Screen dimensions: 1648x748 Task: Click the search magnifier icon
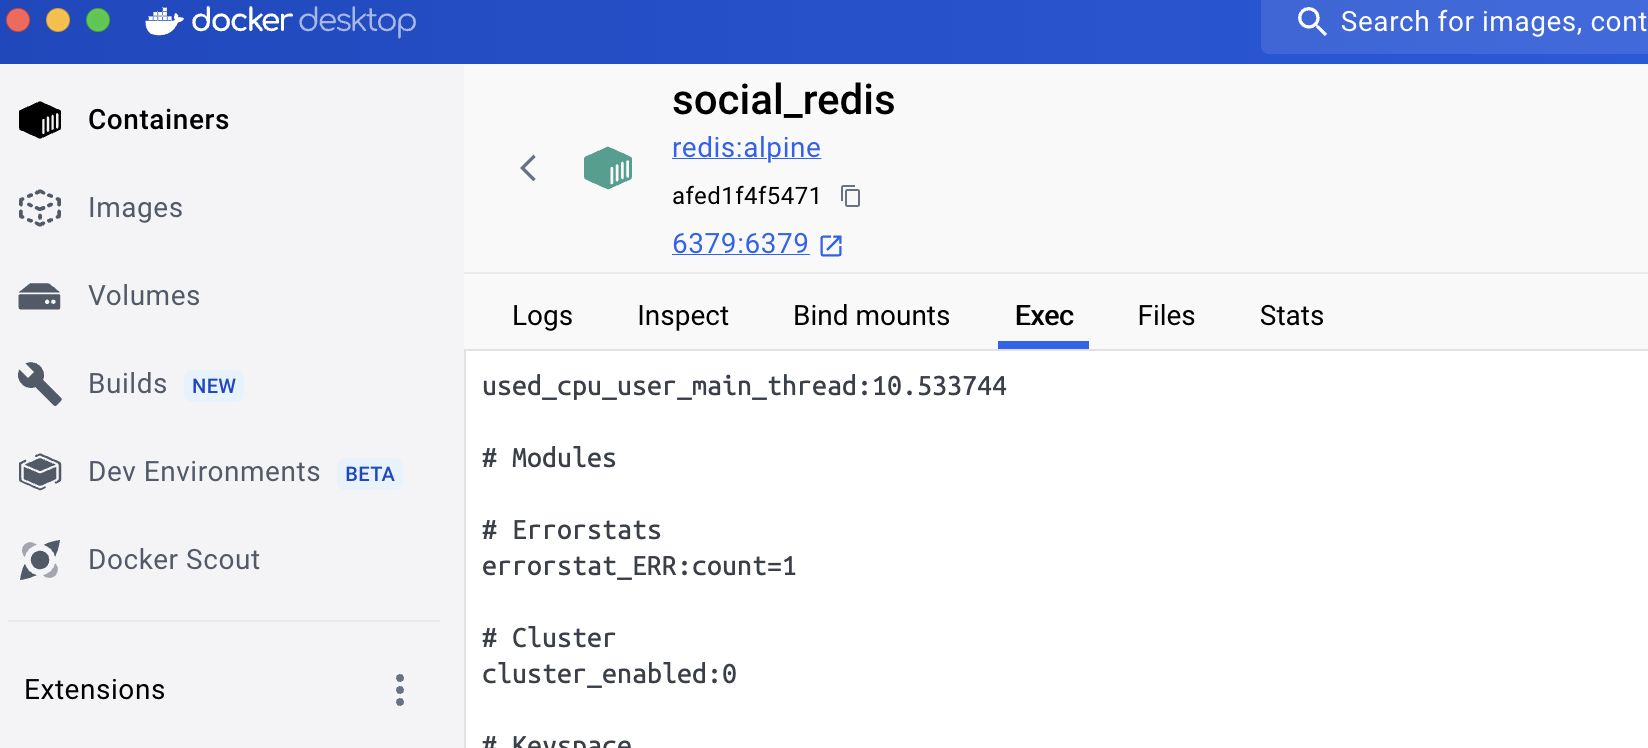coord(1311,21)
